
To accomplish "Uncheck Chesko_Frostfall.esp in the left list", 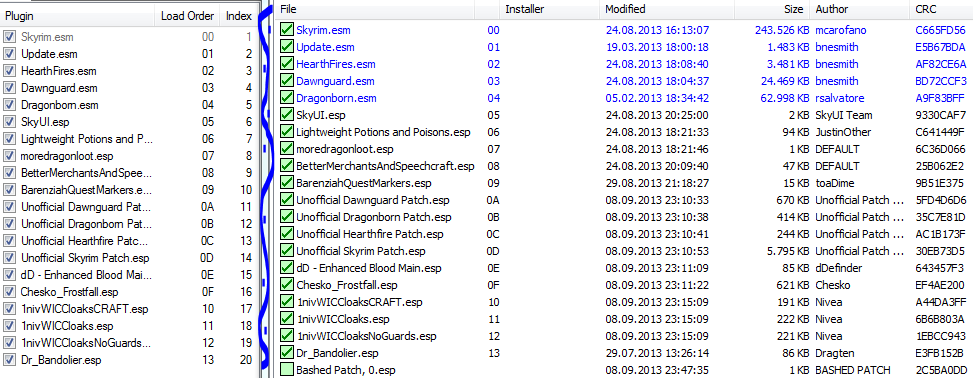I will point(9,292).
